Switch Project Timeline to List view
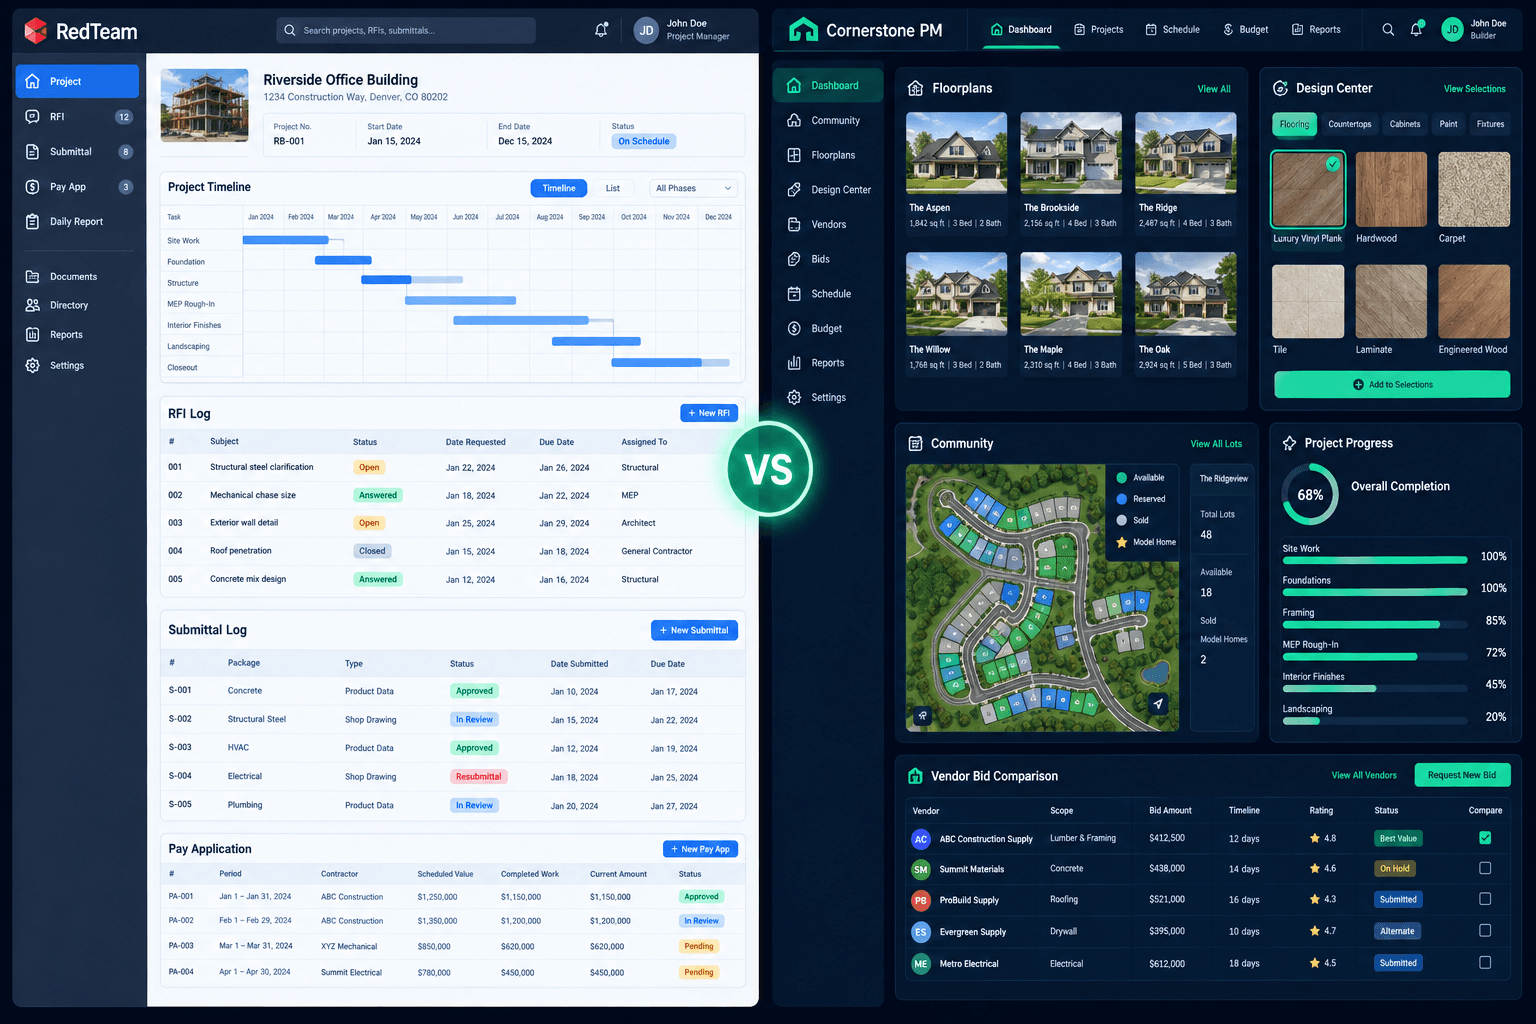This screenshot has height=1024, width=1536. pos(613,188)
